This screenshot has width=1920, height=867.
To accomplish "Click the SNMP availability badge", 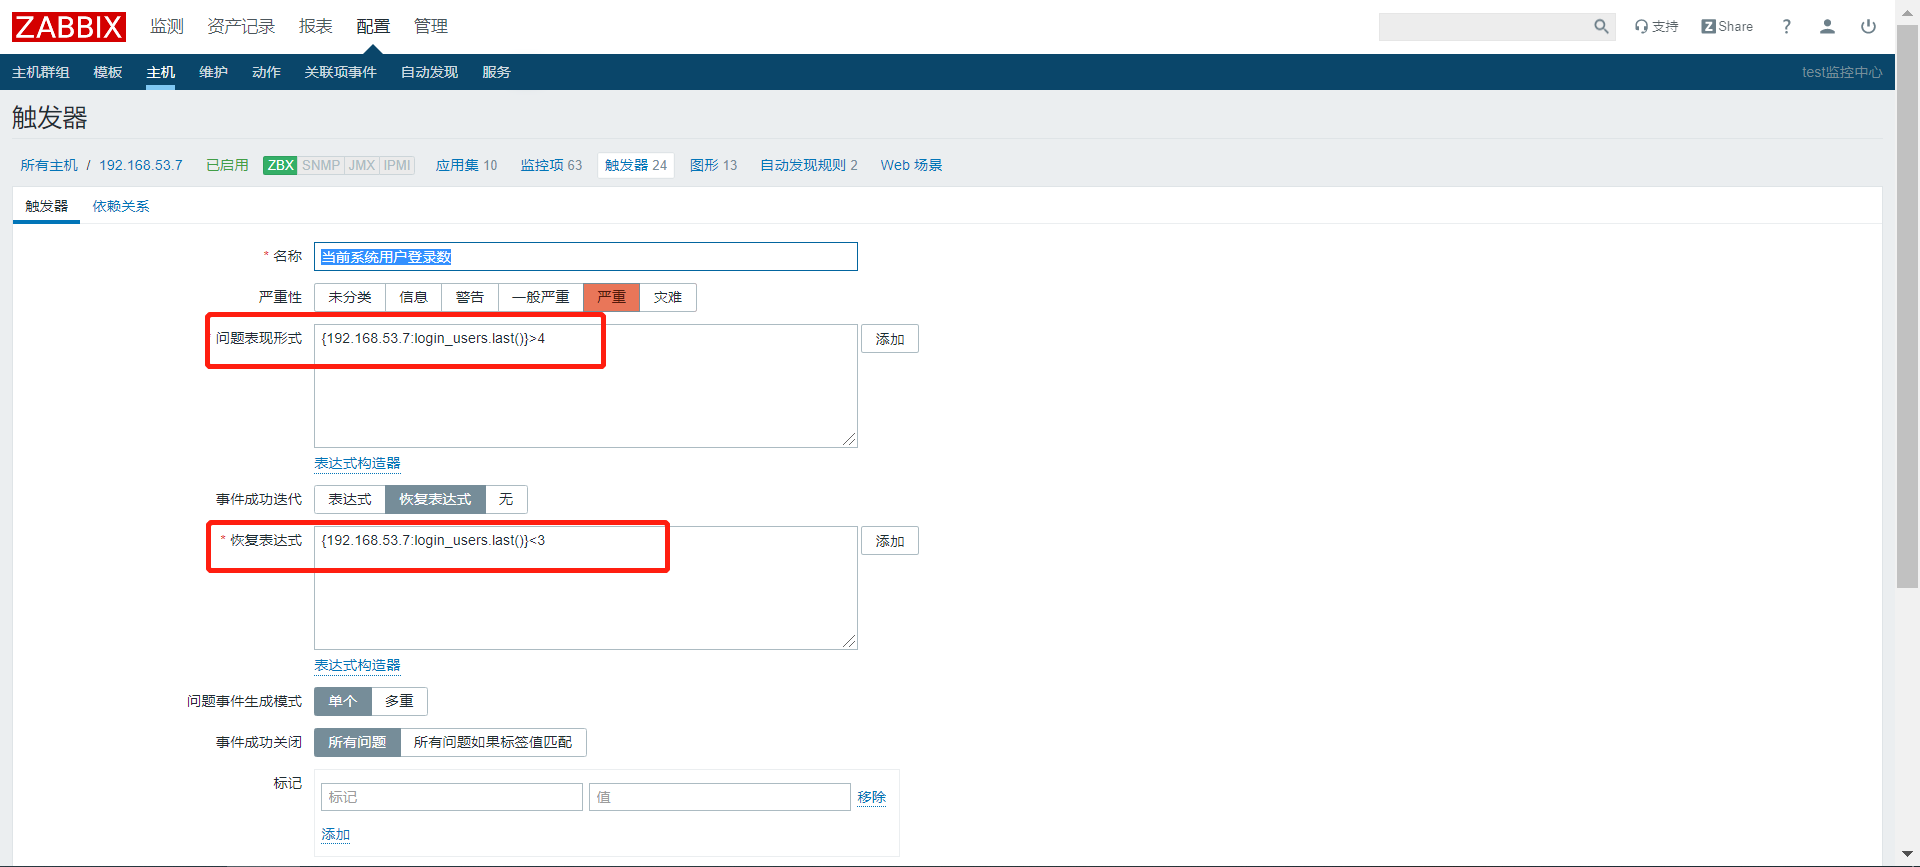I will tap(321, 165).
